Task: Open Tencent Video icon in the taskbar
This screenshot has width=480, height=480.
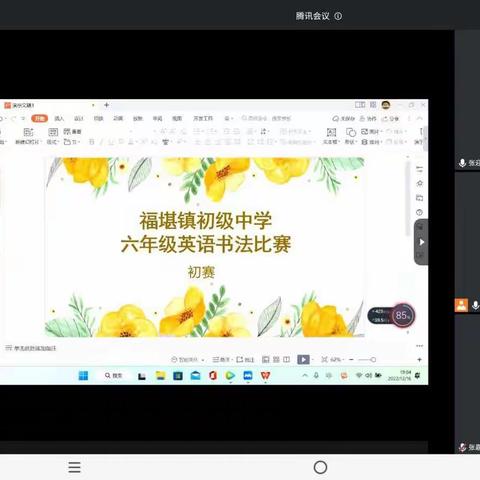Action: [x=230, y=376]
